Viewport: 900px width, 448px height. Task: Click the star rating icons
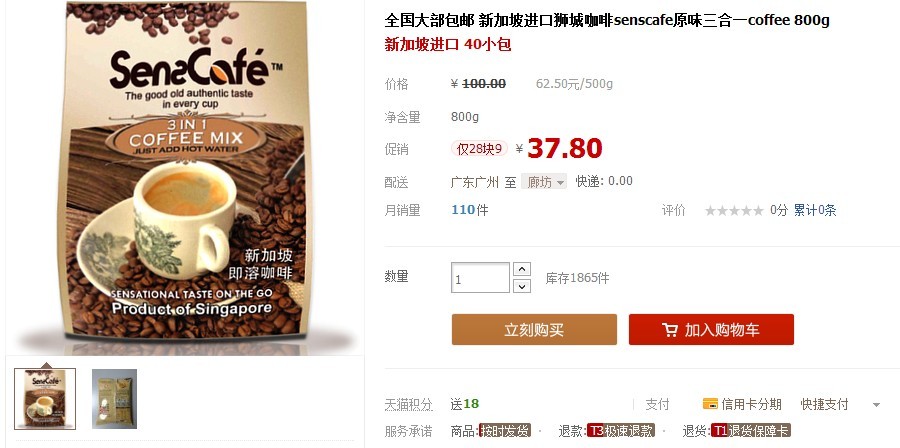point(734,211)
